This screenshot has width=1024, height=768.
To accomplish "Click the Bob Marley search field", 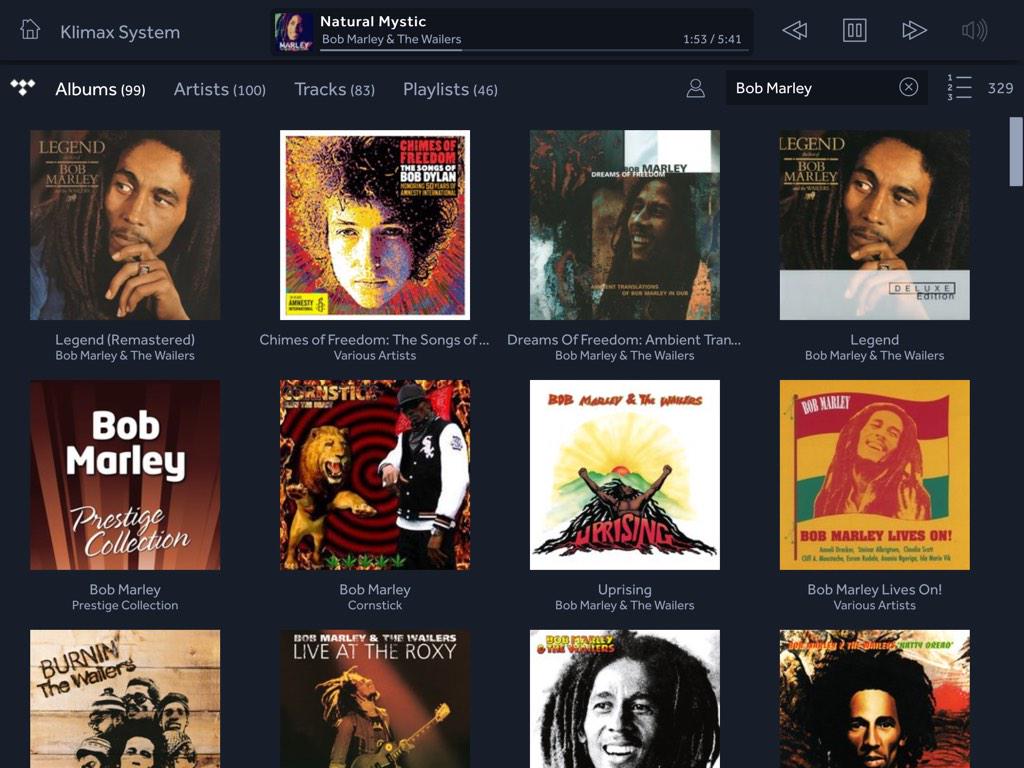I will (x=826, y=88).
